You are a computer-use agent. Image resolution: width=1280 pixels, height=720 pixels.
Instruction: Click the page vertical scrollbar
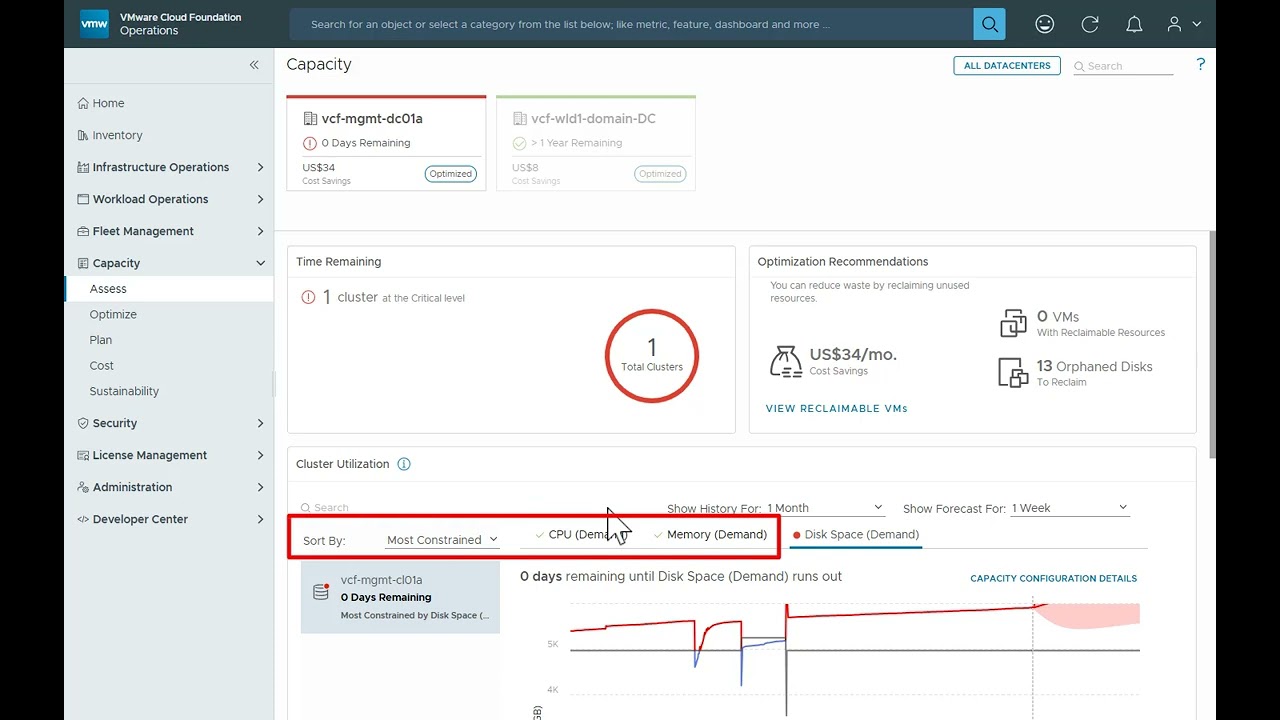pos(1212,340)
